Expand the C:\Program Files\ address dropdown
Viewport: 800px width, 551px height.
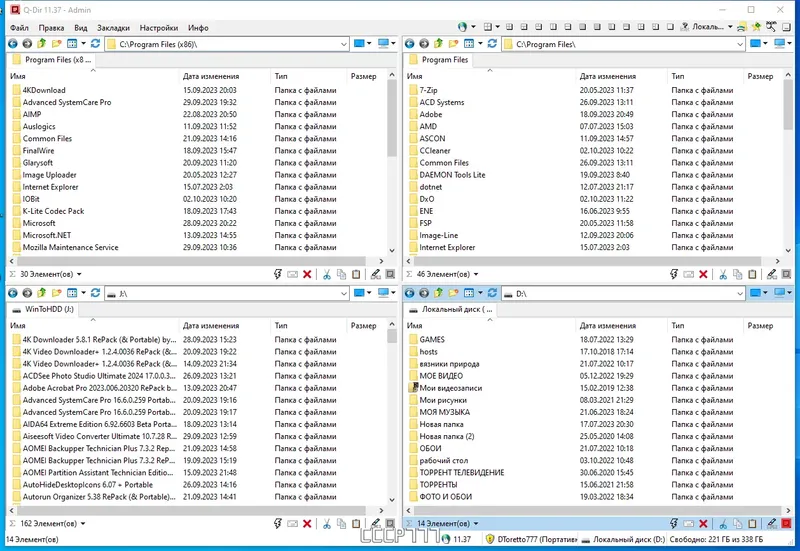tap(740, 44)
